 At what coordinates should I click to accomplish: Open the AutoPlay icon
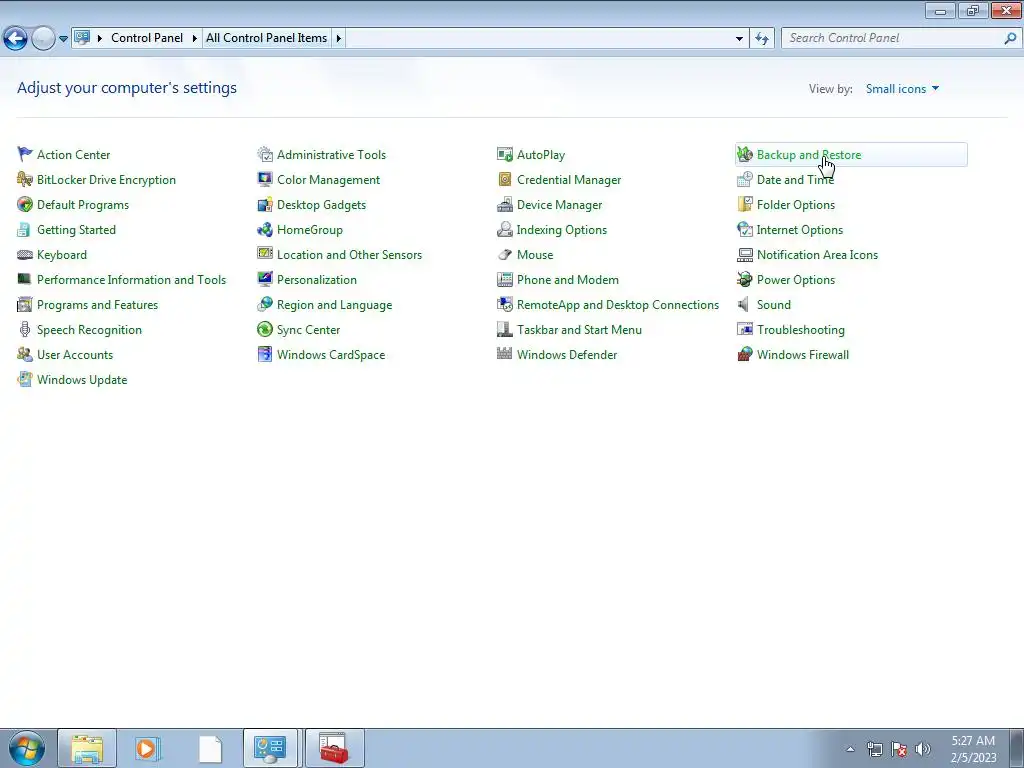(x=505, y=155)
